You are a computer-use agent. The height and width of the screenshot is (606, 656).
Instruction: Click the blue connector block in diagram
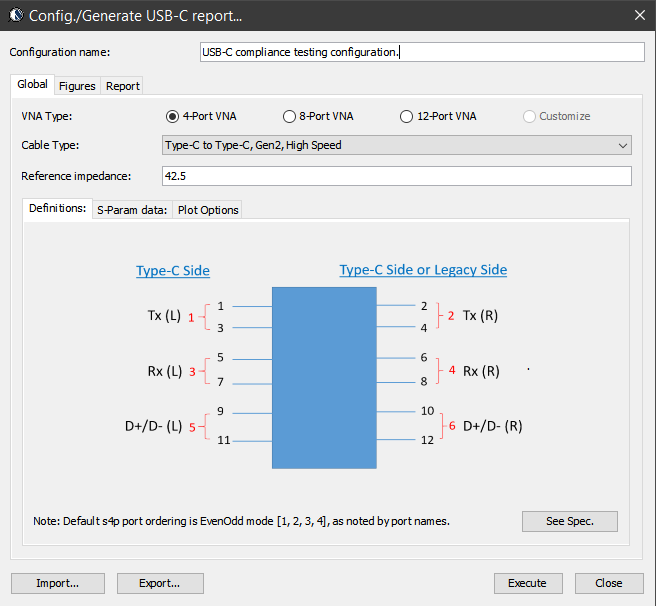[x=324, y=377]
